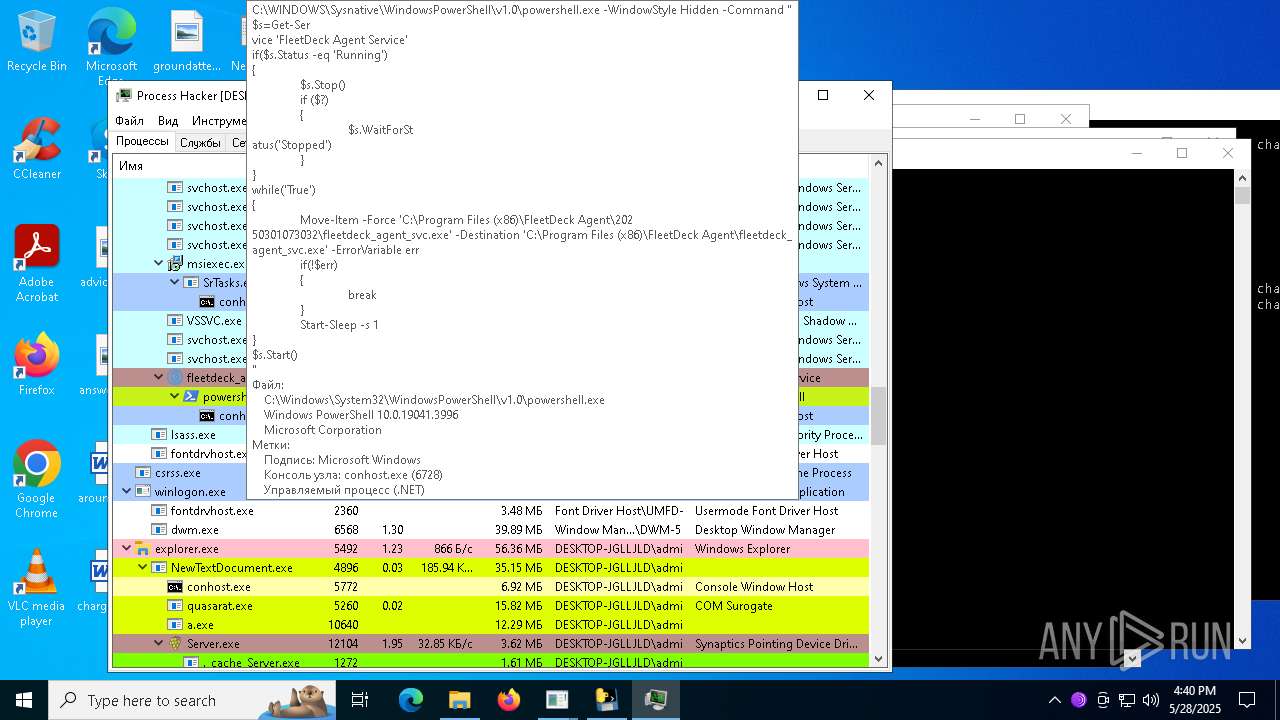Viewport: 1280px width, 720px height.
Task: Click PID 5492 of explorer.exe
Action: click(x=346, y=549)
